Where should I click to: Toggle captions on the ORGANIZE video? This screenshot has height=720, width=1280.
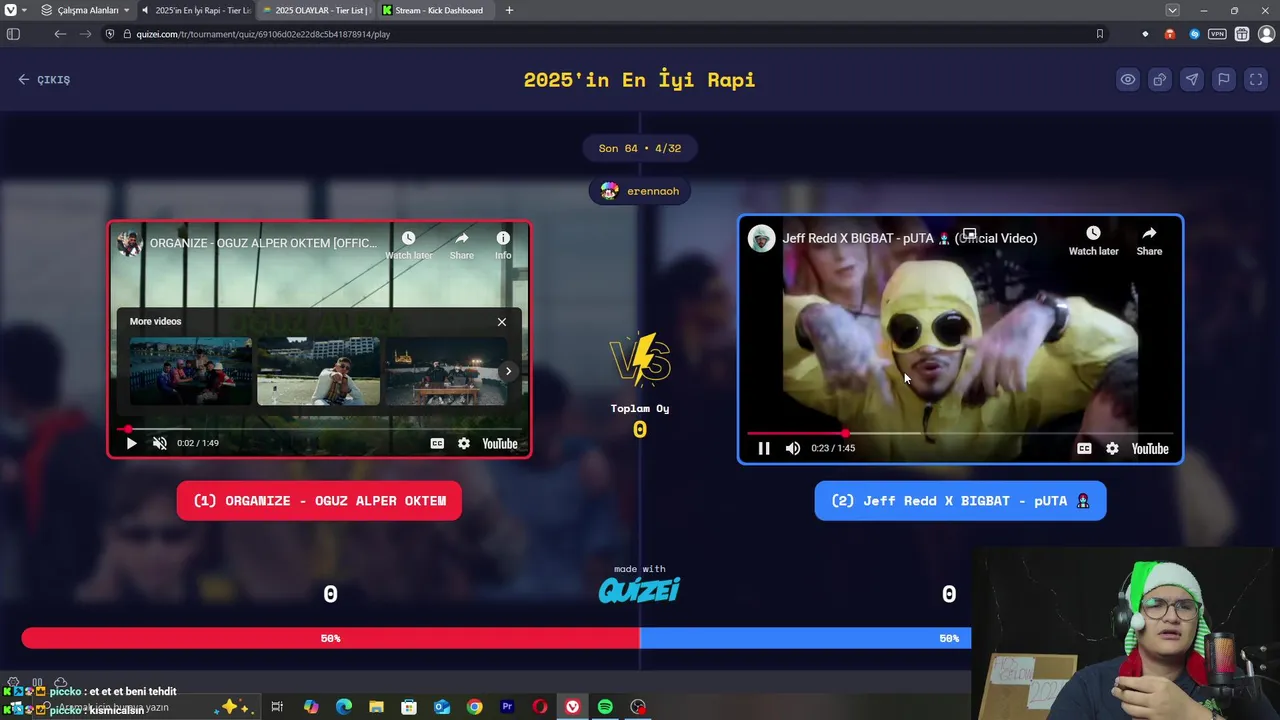coord(437,443)
